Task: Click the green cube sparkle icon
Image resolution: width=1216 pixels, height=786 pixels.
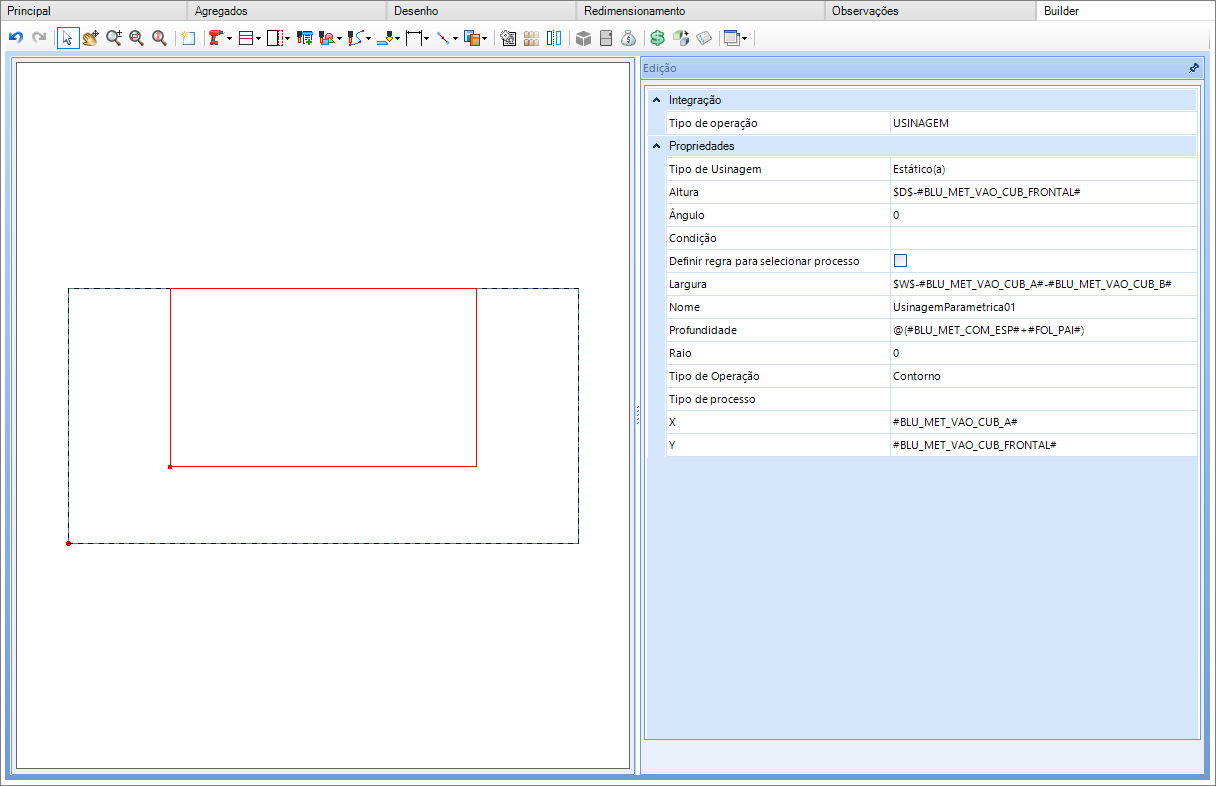Action: point(680,38)
